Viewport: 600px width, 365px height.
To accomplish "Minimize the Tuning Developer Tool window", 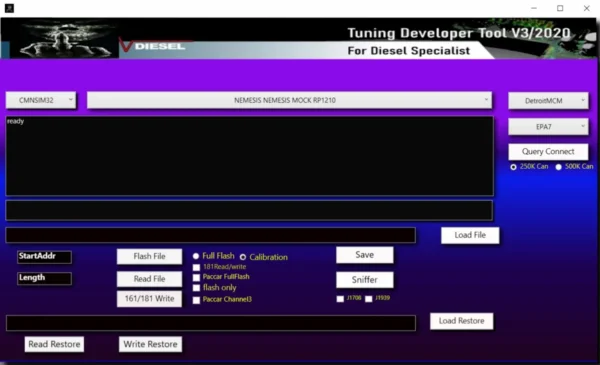I will coord(534,8).
